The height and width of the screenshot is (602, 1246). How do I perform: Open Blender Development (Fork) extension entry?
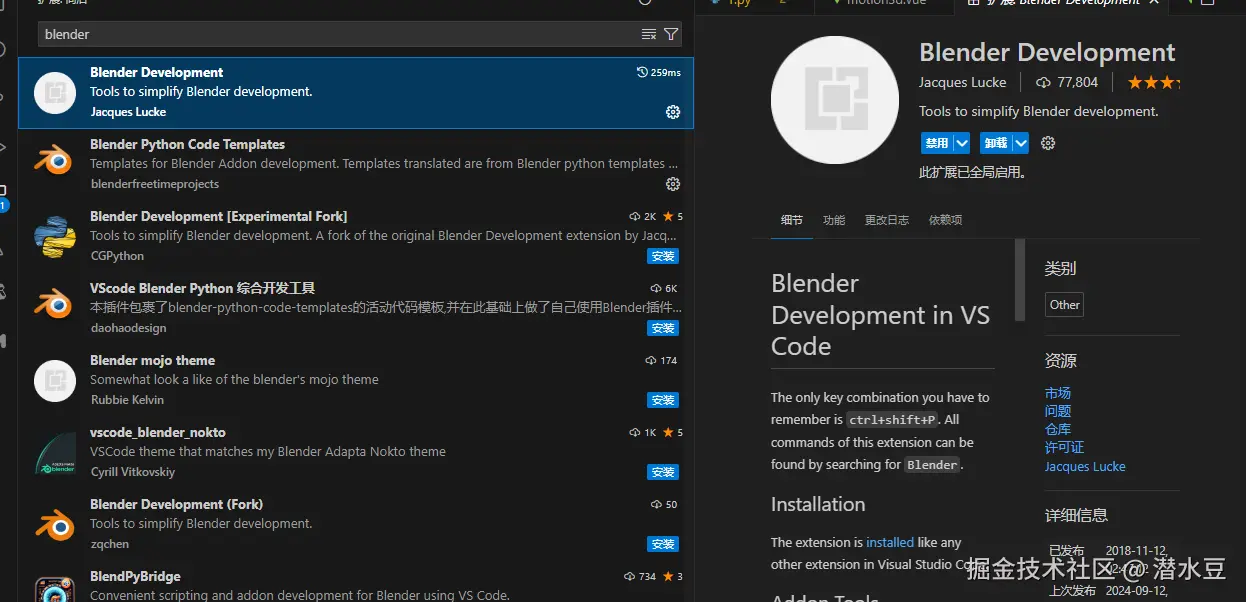point(355,524)
